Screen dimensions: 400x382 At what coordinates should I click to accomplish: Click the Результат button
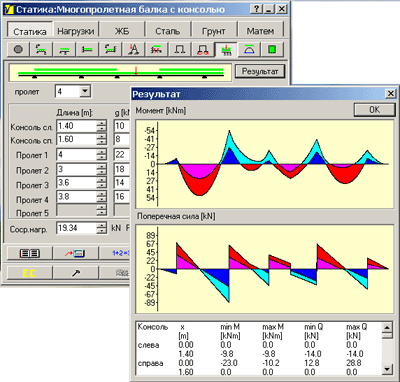click(x=260, y=71)
